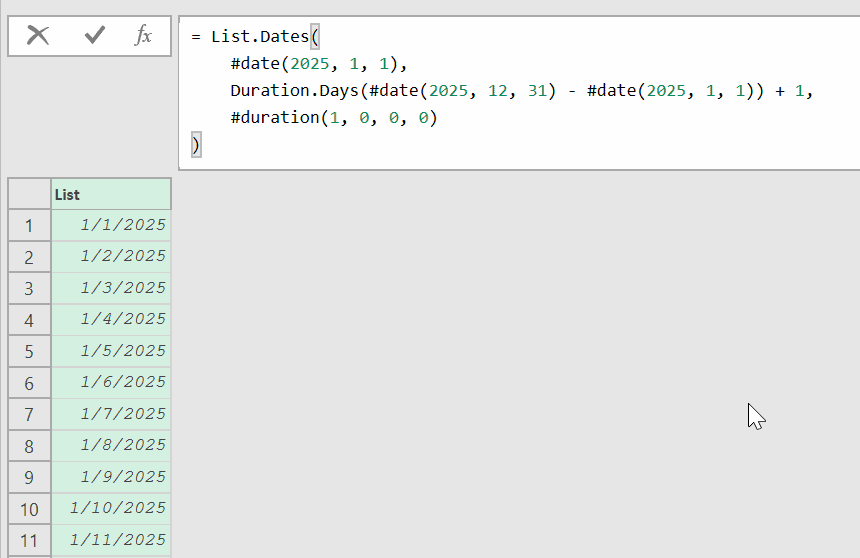The width and height of the screenshot is (860, 558).
Task: Click the blank top-left corner cell of the table
Action: [29, 194]
